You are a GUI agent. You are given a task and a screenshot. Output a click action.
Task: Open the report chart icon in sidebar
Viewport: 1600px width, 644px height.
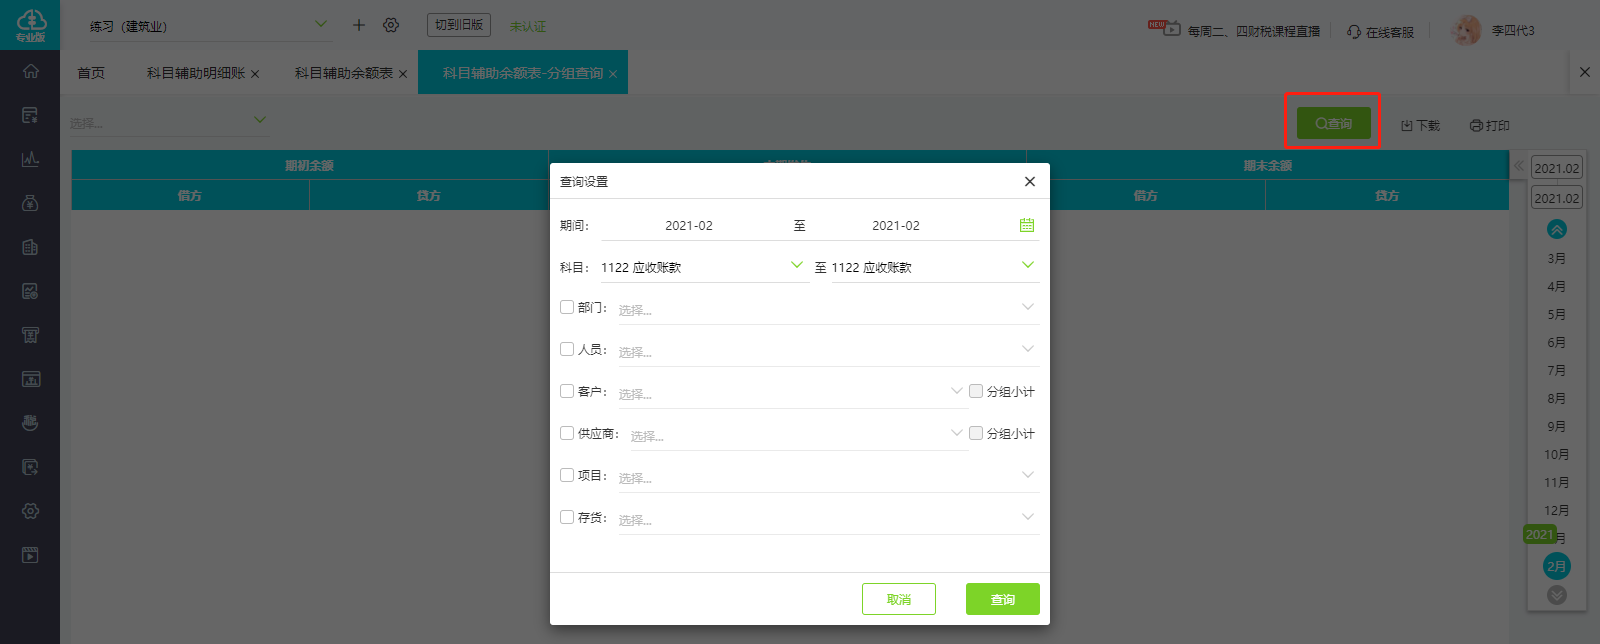(31, 291)
